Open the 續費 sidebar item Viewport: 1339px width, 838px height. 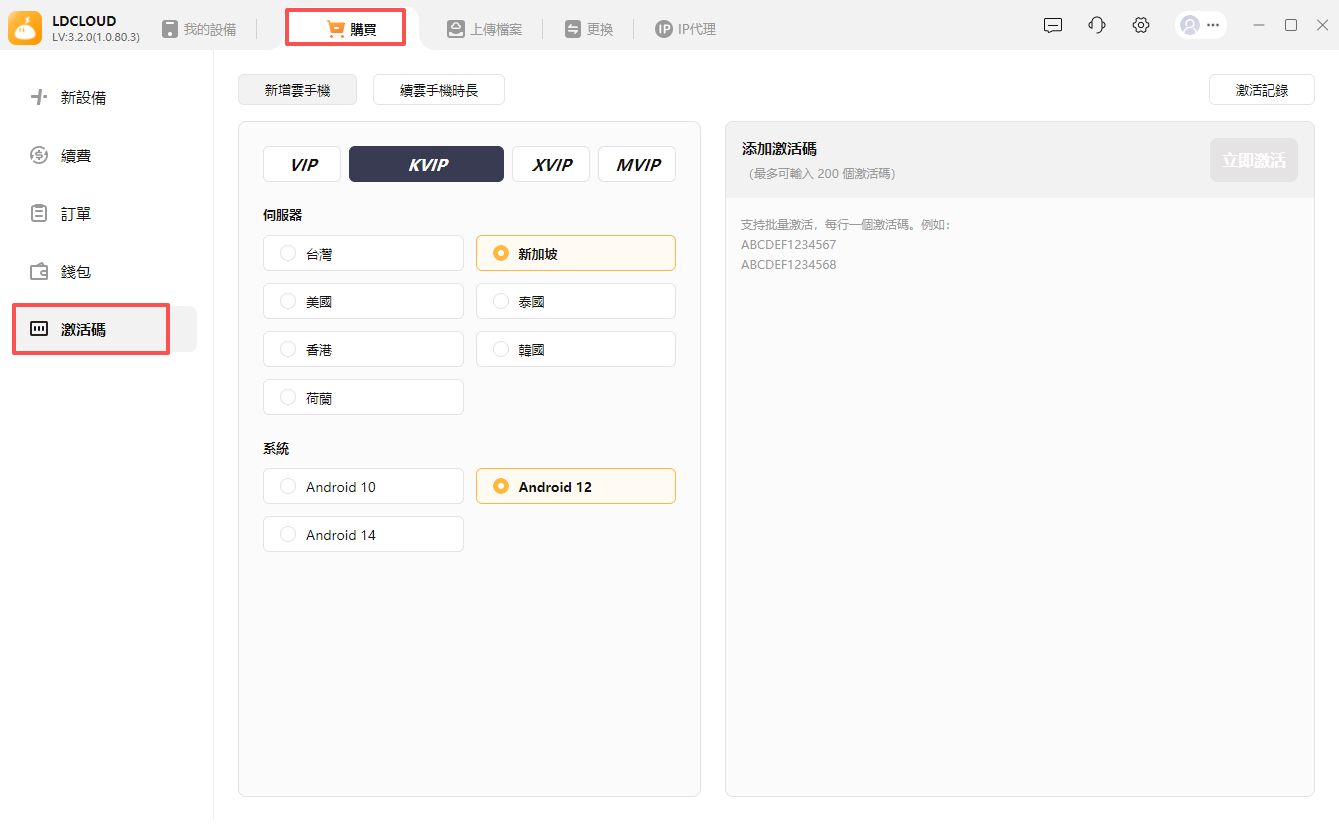76,156
